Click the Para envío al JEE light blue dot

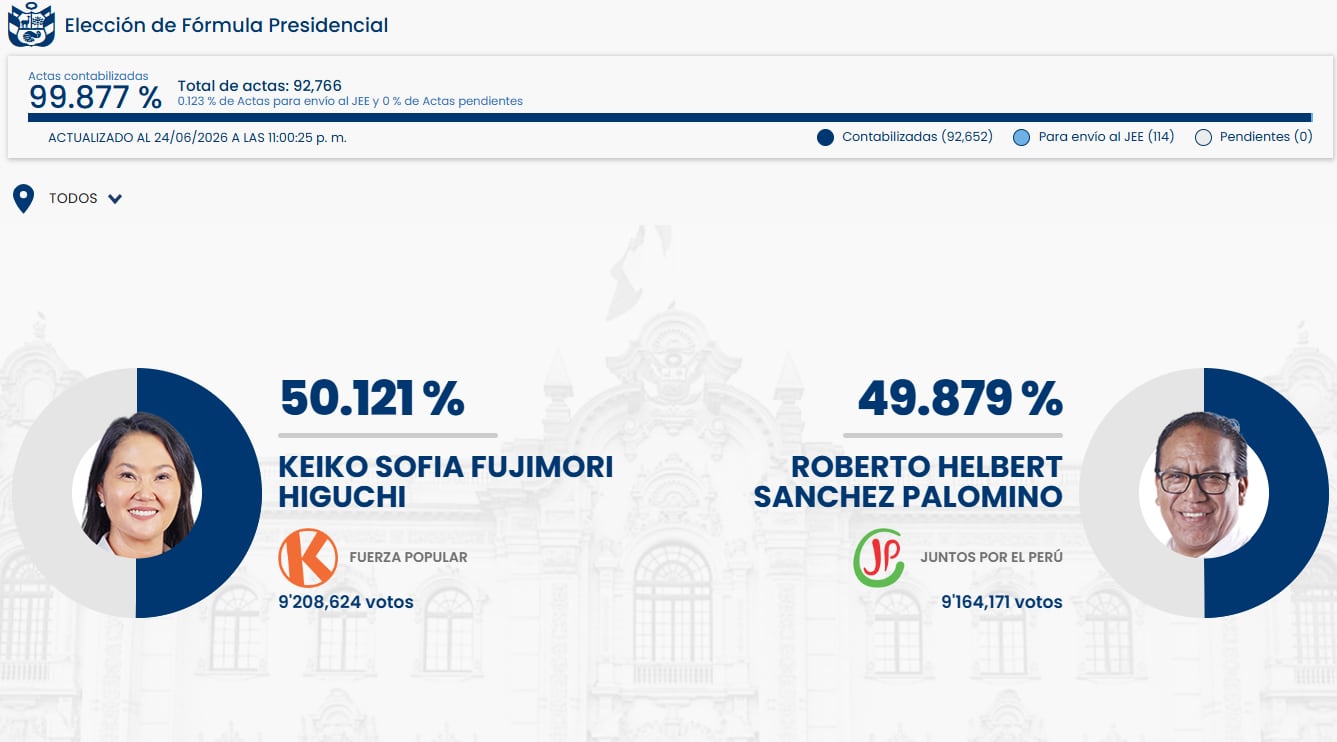click(1021, 138)
